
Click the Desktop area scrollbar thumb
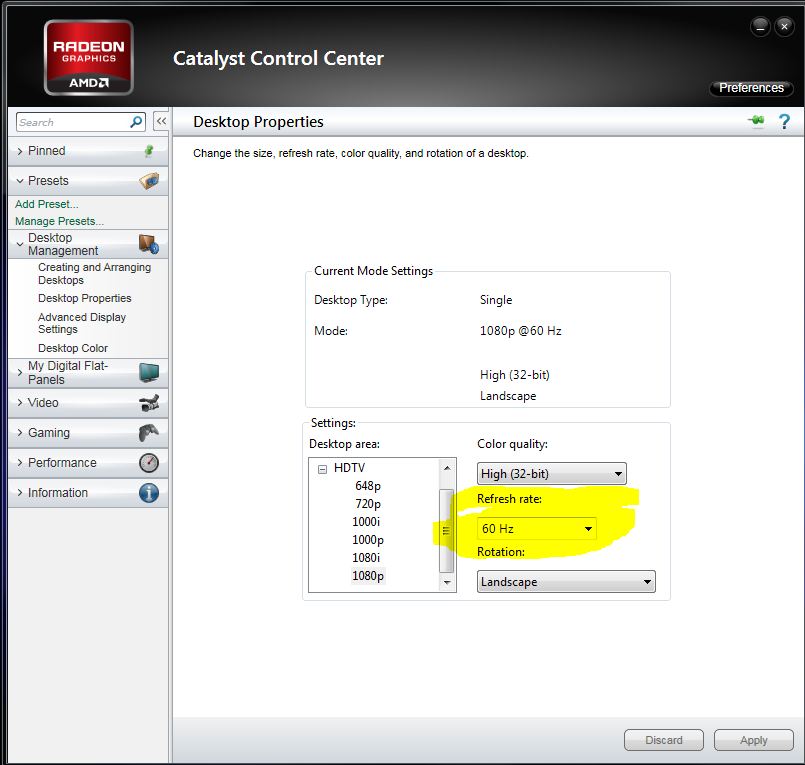point(446,530)
